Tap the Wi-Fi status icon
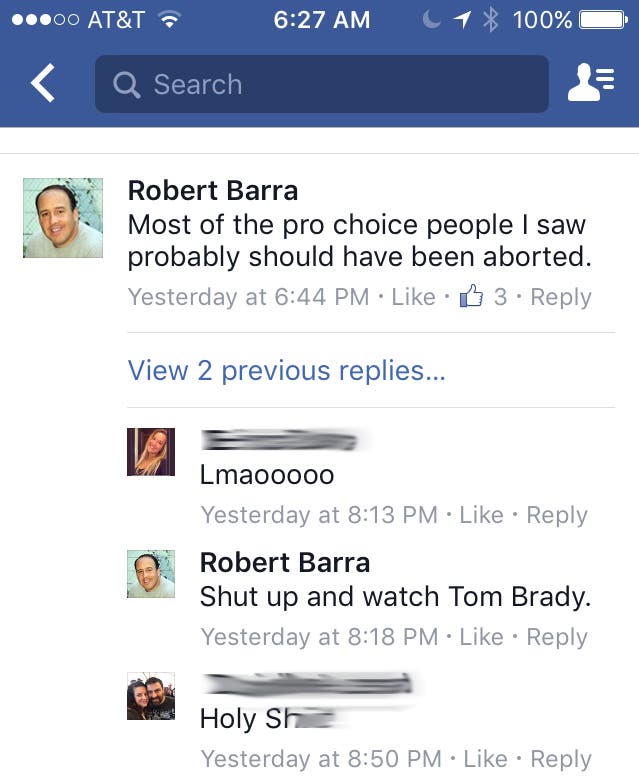Screen dimensions: 639x783 (x=169, y=20)
